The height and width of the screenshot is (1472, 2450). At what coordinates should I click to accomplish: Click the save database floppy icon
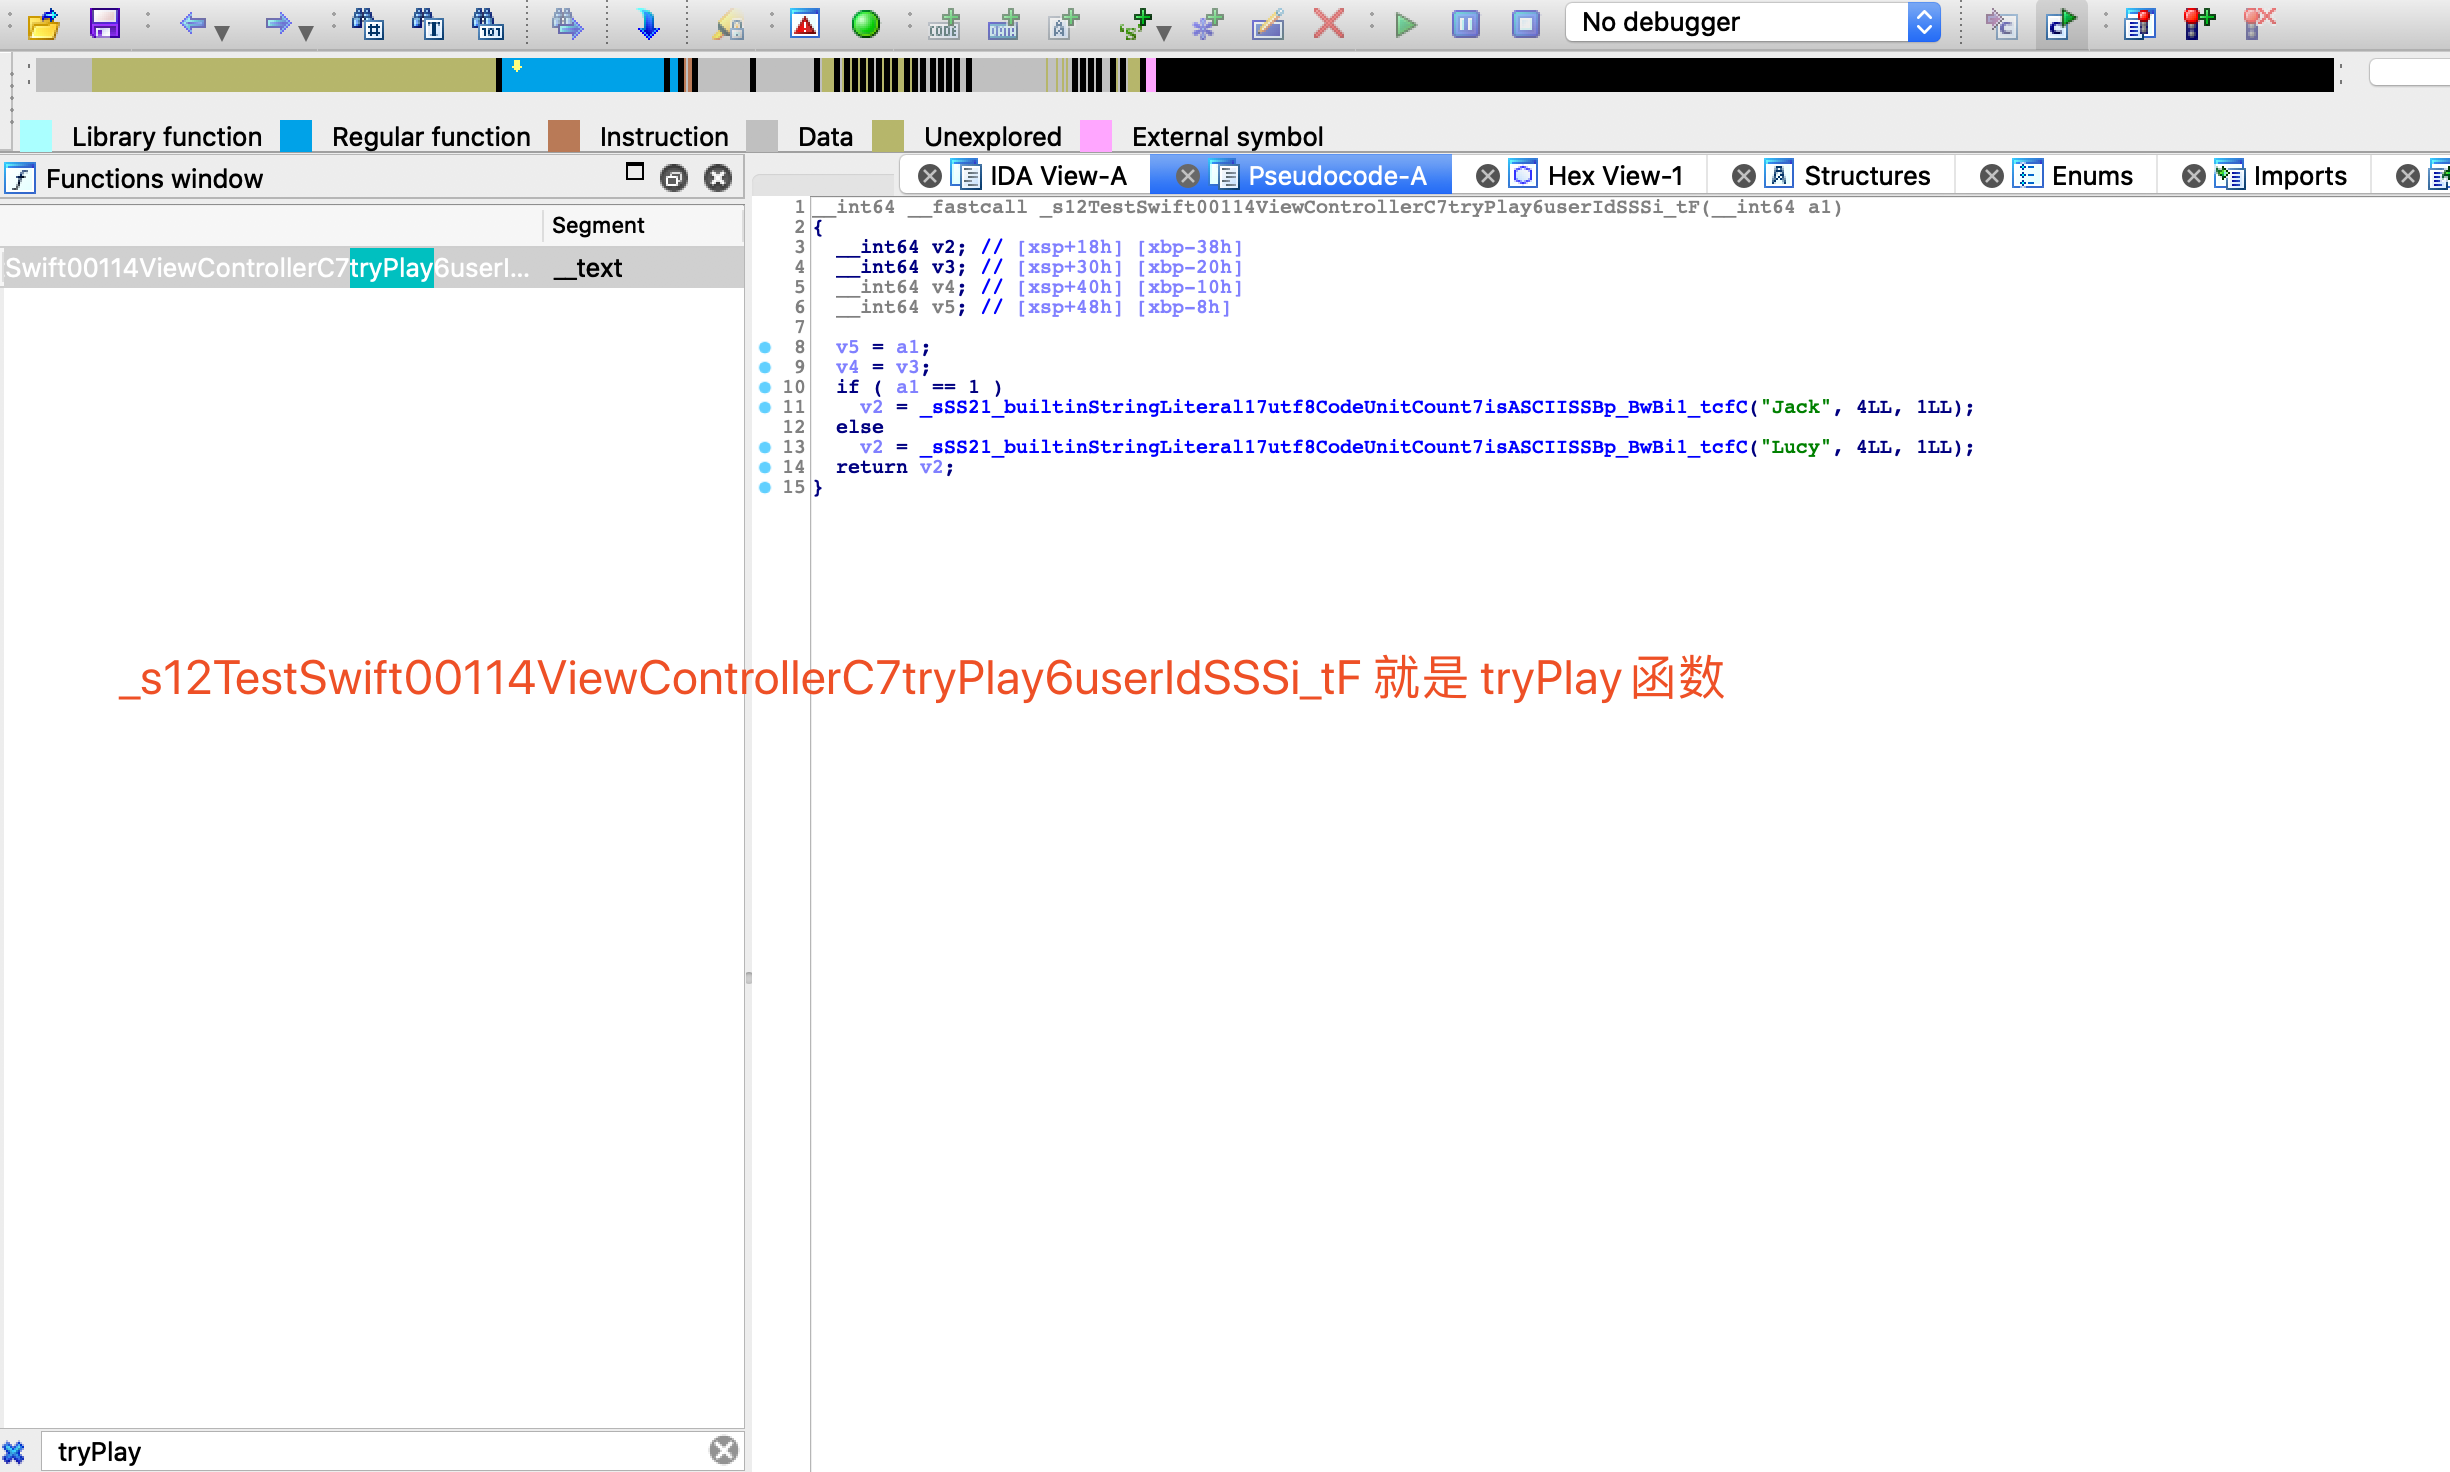(x=104, y=22)
